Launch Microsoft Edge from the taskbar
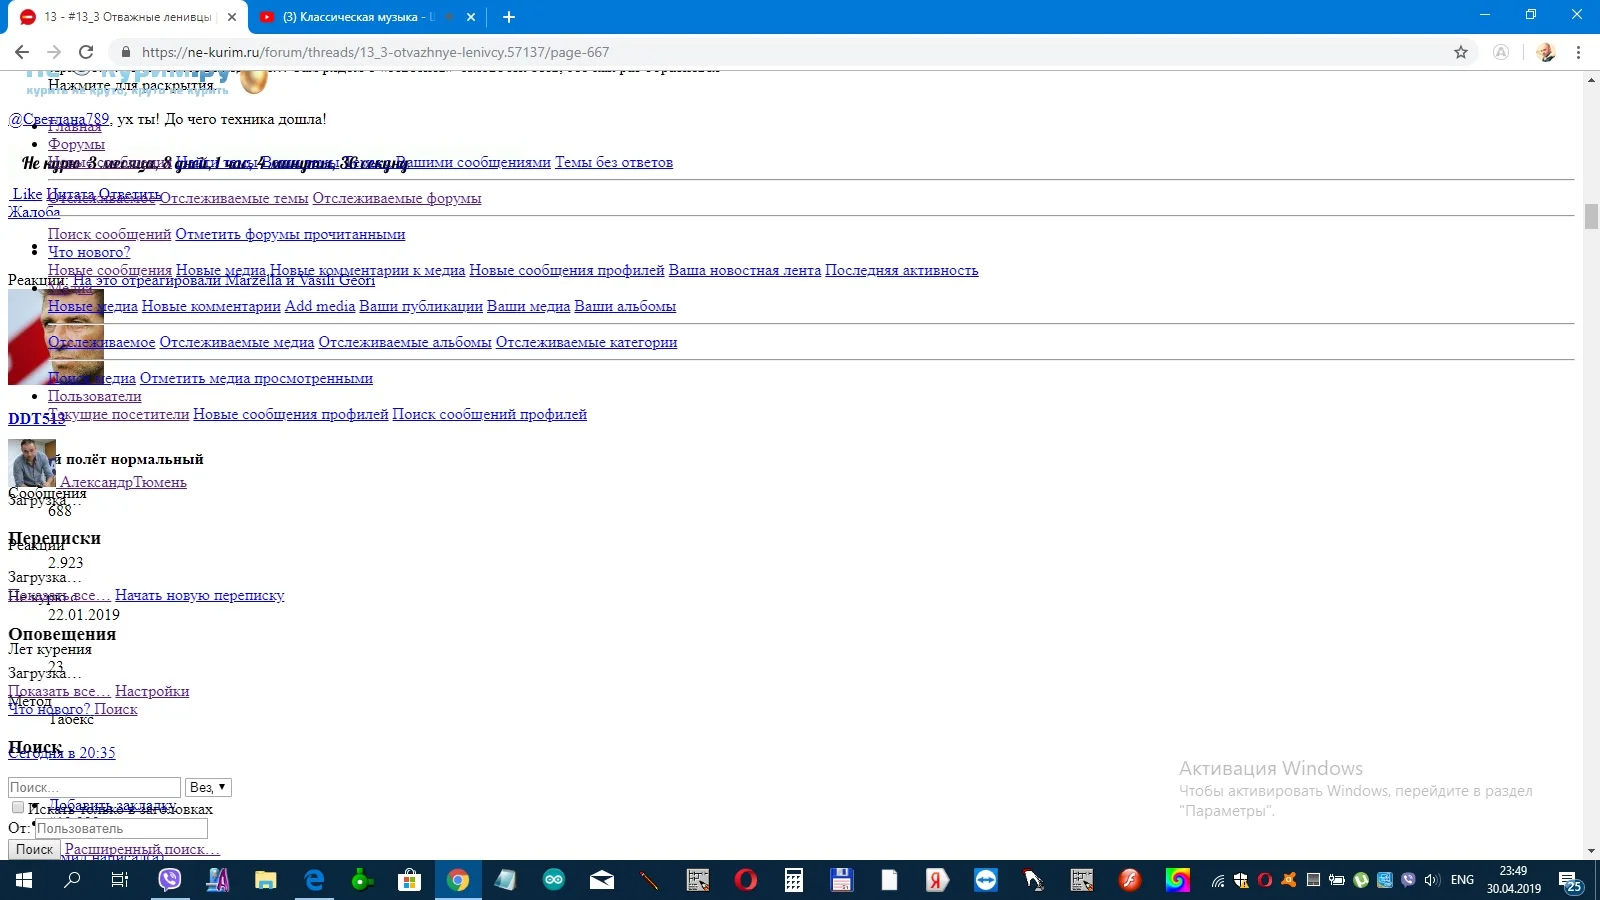The height and width of the screenshot is (900, 1600). [x=313, y=881]
